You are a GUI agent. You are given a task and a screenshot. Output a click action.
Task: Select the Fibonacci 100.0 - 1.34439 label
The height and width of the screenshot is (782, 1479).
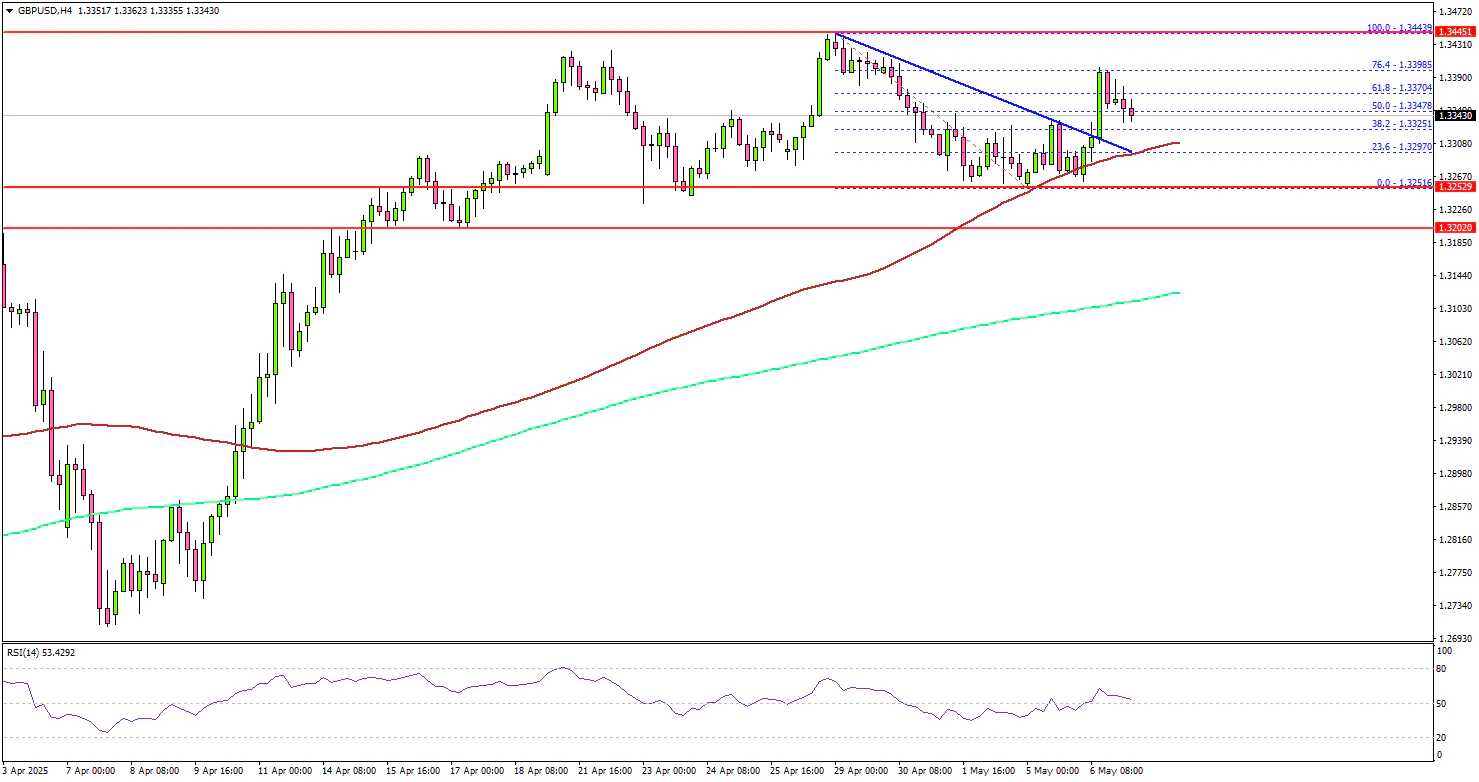tap(1400, 27)
